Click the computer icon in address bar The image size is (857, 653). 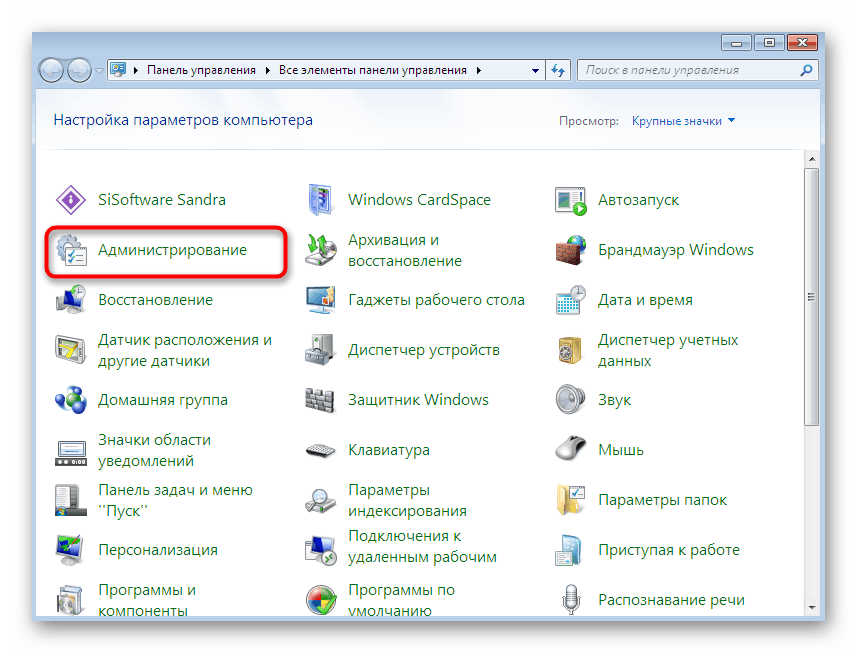click(x=118, y=70)
